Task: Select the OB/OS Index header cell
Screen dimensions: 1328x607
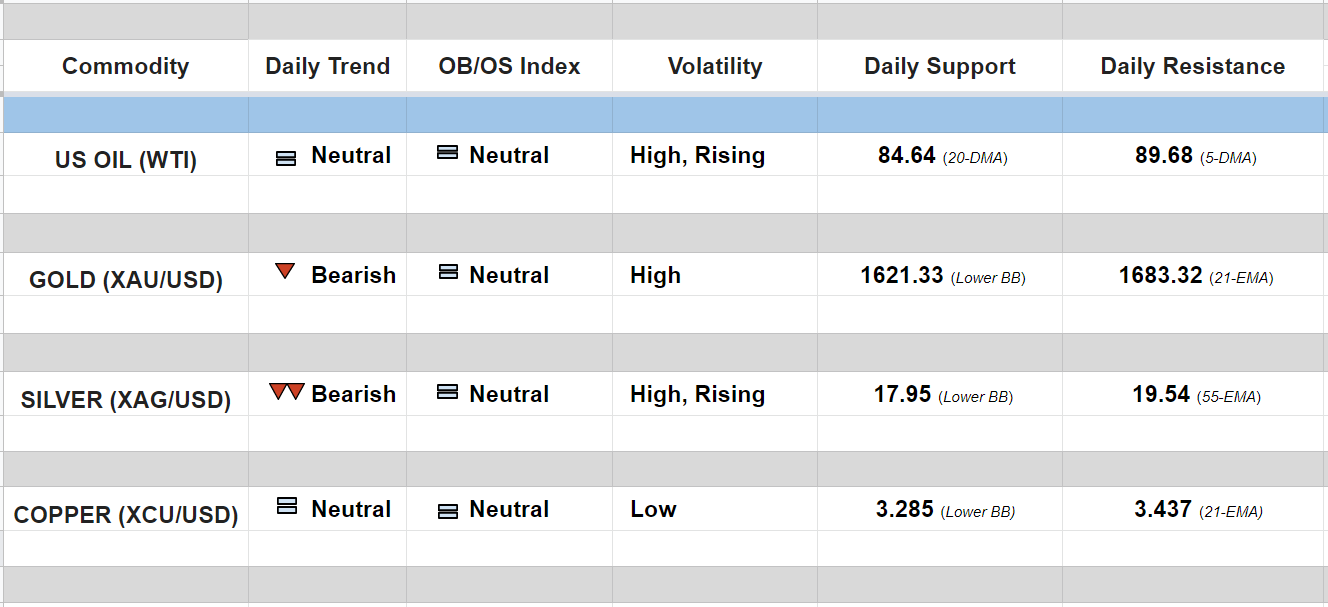Action: click(x=509, y=67)
